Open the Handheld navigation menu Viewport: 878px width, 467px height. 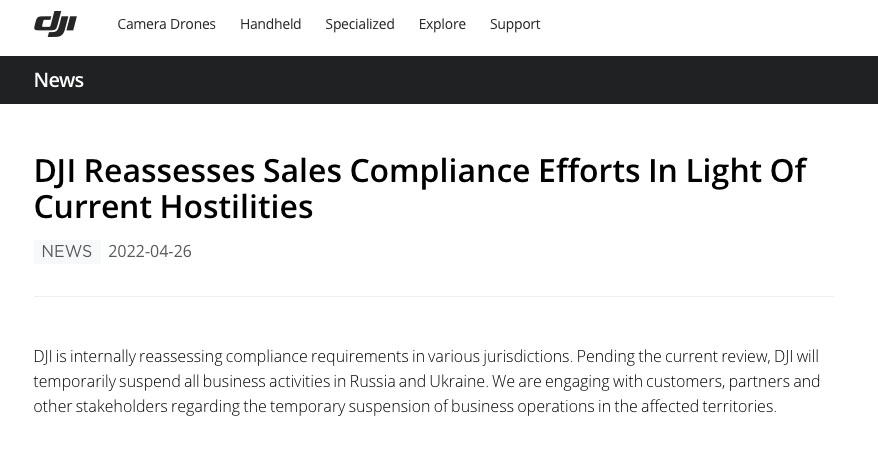[270, 24]
